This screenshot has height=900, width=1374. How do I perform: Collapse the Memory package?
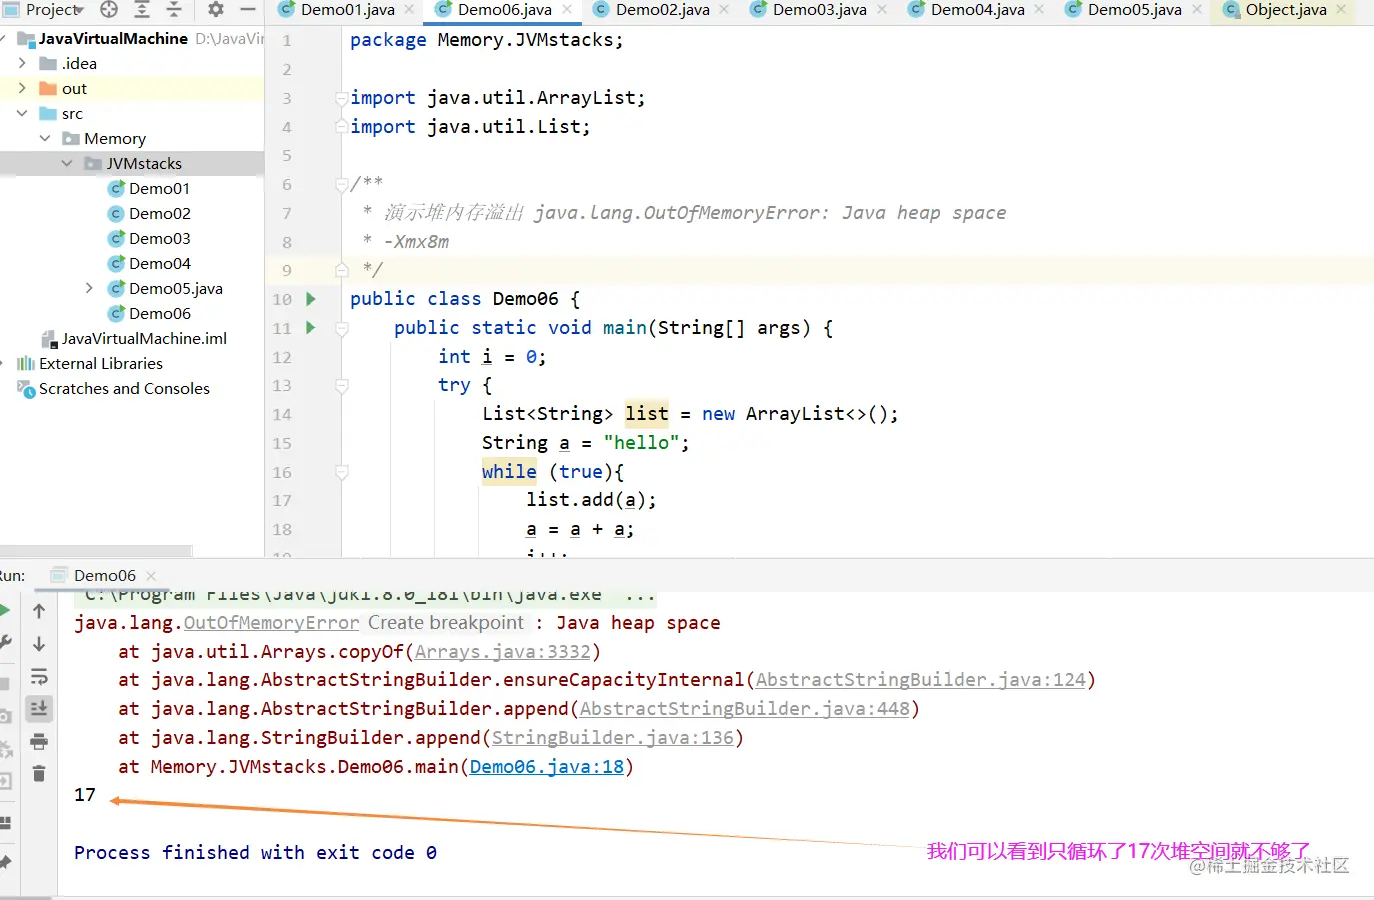coord(45,138)
